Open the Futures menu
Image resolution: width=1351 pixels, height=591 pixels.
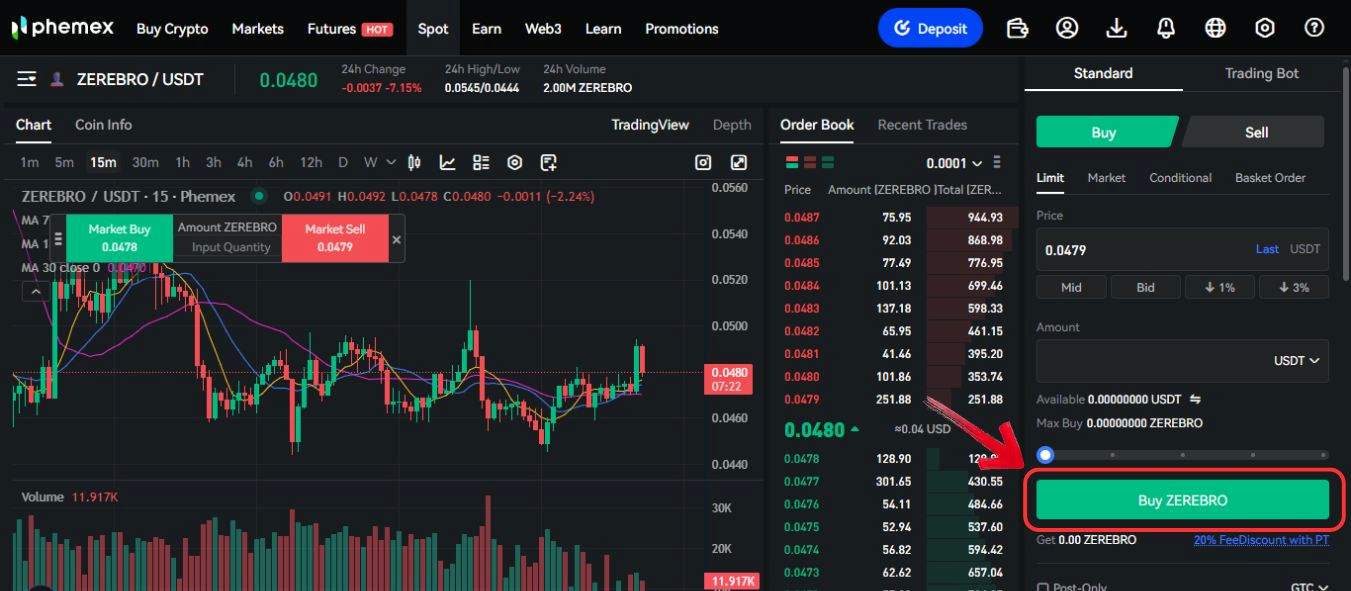tap(350, 28)
